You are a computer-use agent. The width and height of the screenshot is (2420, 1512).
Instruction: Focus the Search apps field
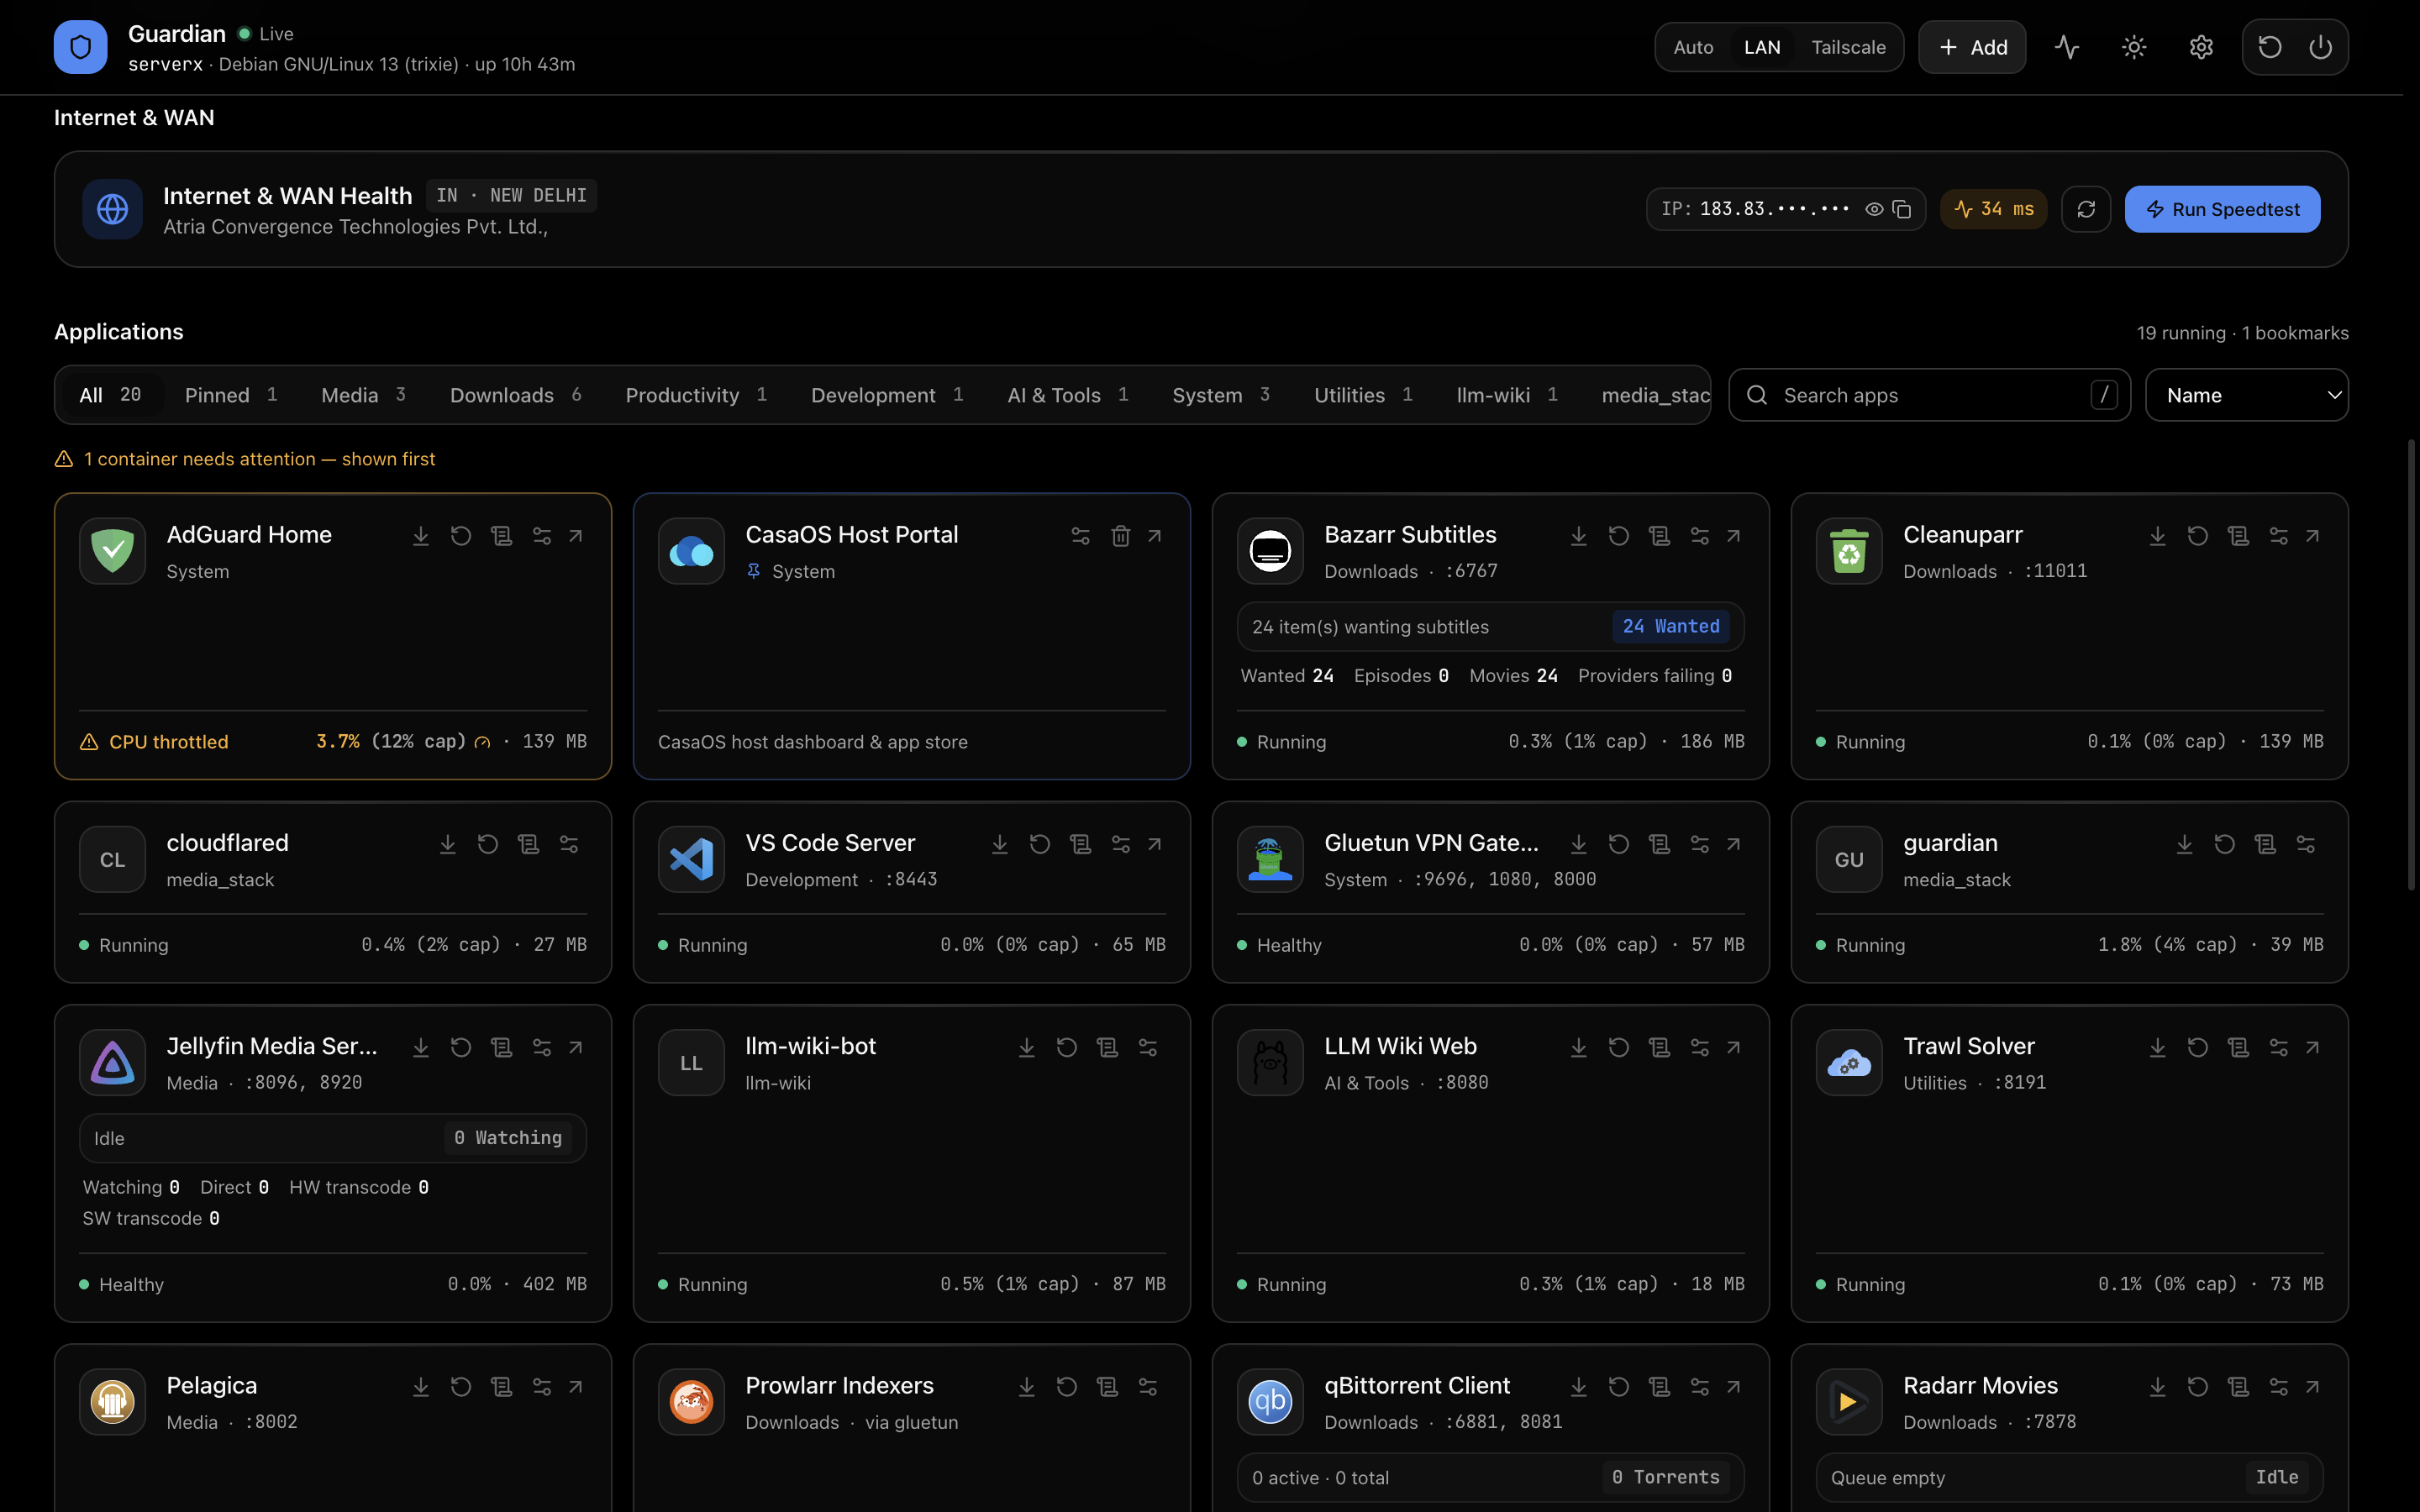coord(1929,395)
